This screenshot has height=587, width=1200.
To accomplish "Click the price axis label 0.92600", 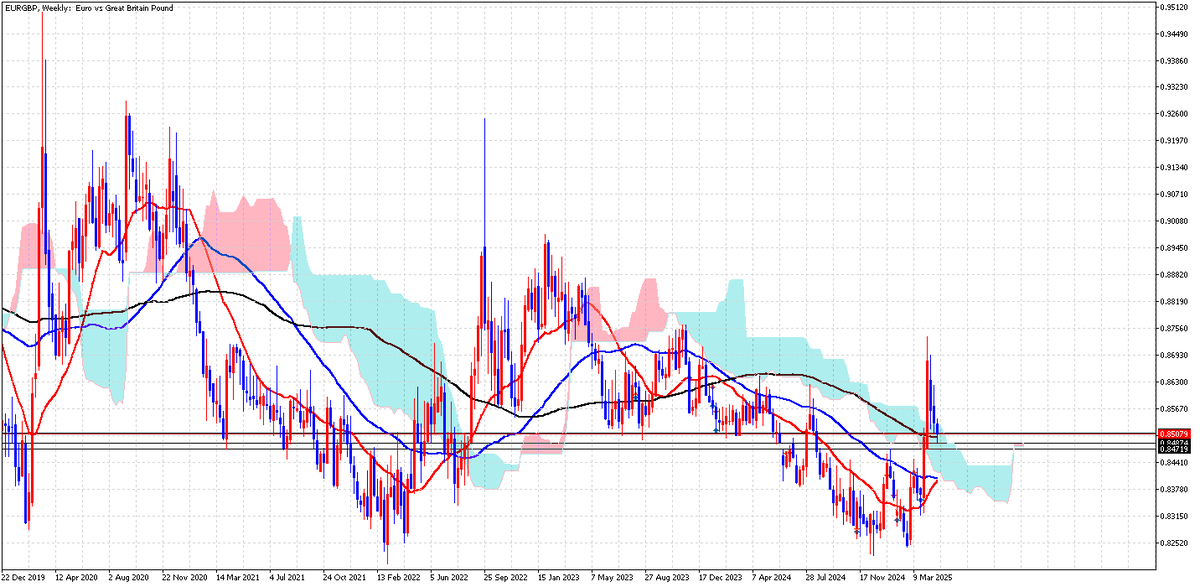I will (x=1175, y=114).
